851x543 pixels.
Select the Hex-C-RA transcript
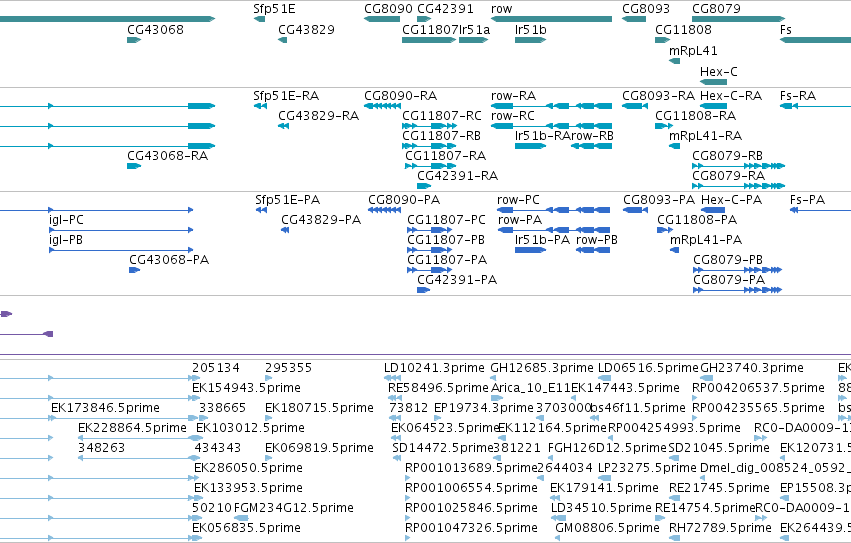click(x=713, y=106)
